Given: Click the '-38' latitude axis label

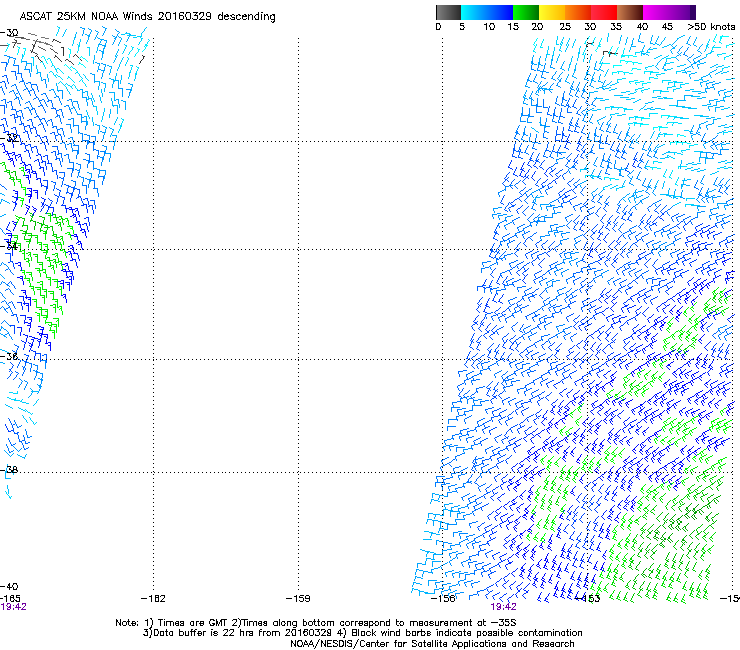Looking at the screenshot, I should click(x=9, y=469).
